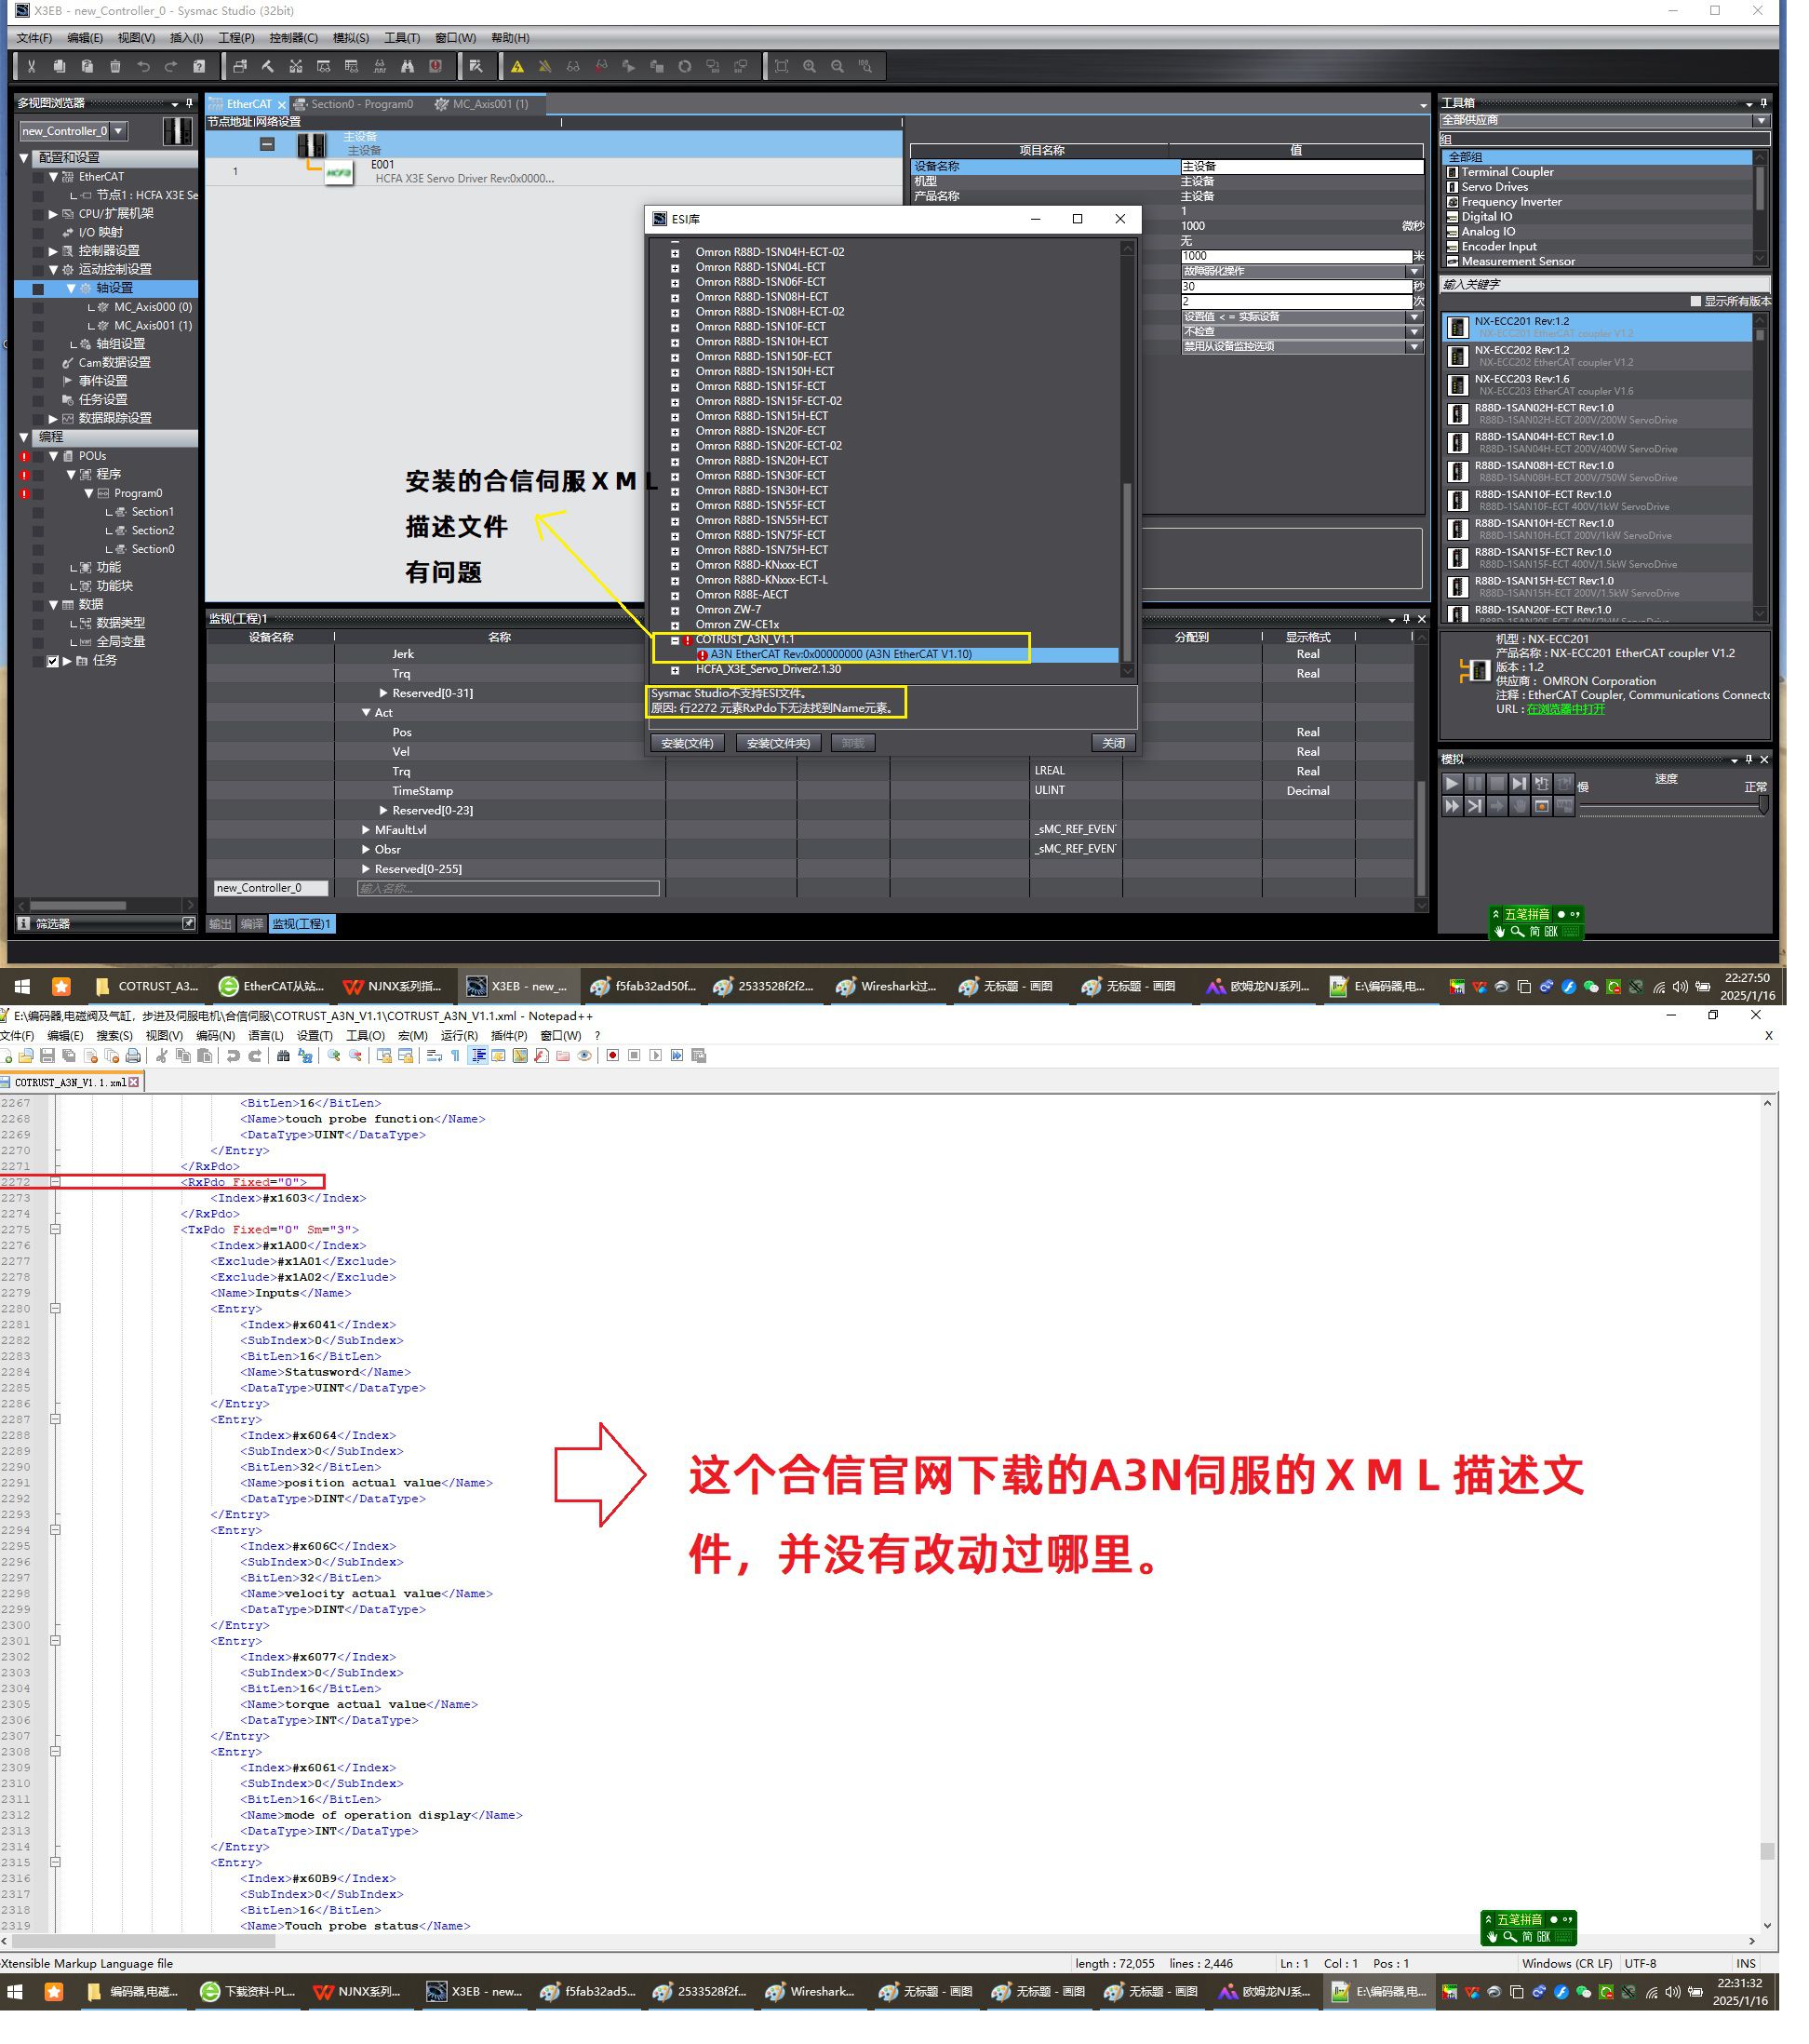Click the yellow warning triangle toolbar icon

pyautogui.click(x=517, y=67)
